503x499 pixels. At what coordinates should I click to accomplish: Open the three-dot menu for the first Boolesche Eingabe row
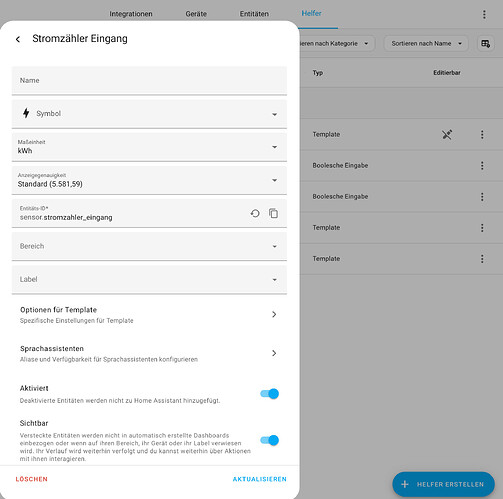coord(482,166)
